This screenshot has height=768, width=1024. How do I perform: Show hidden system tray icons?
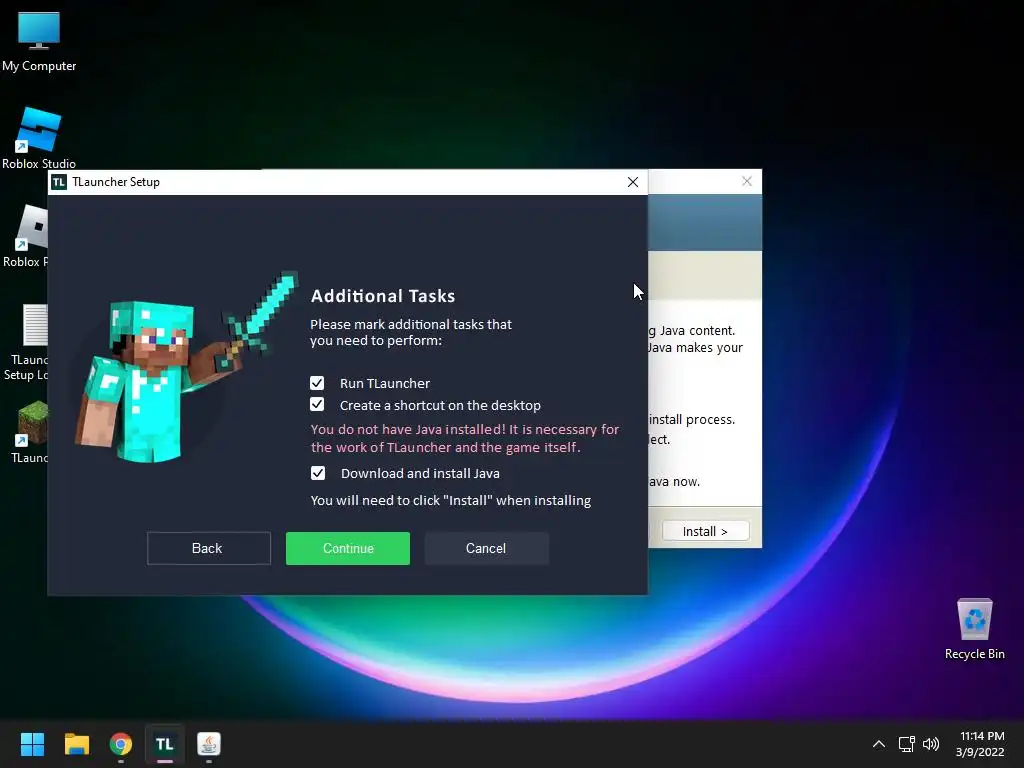(878, 744)
